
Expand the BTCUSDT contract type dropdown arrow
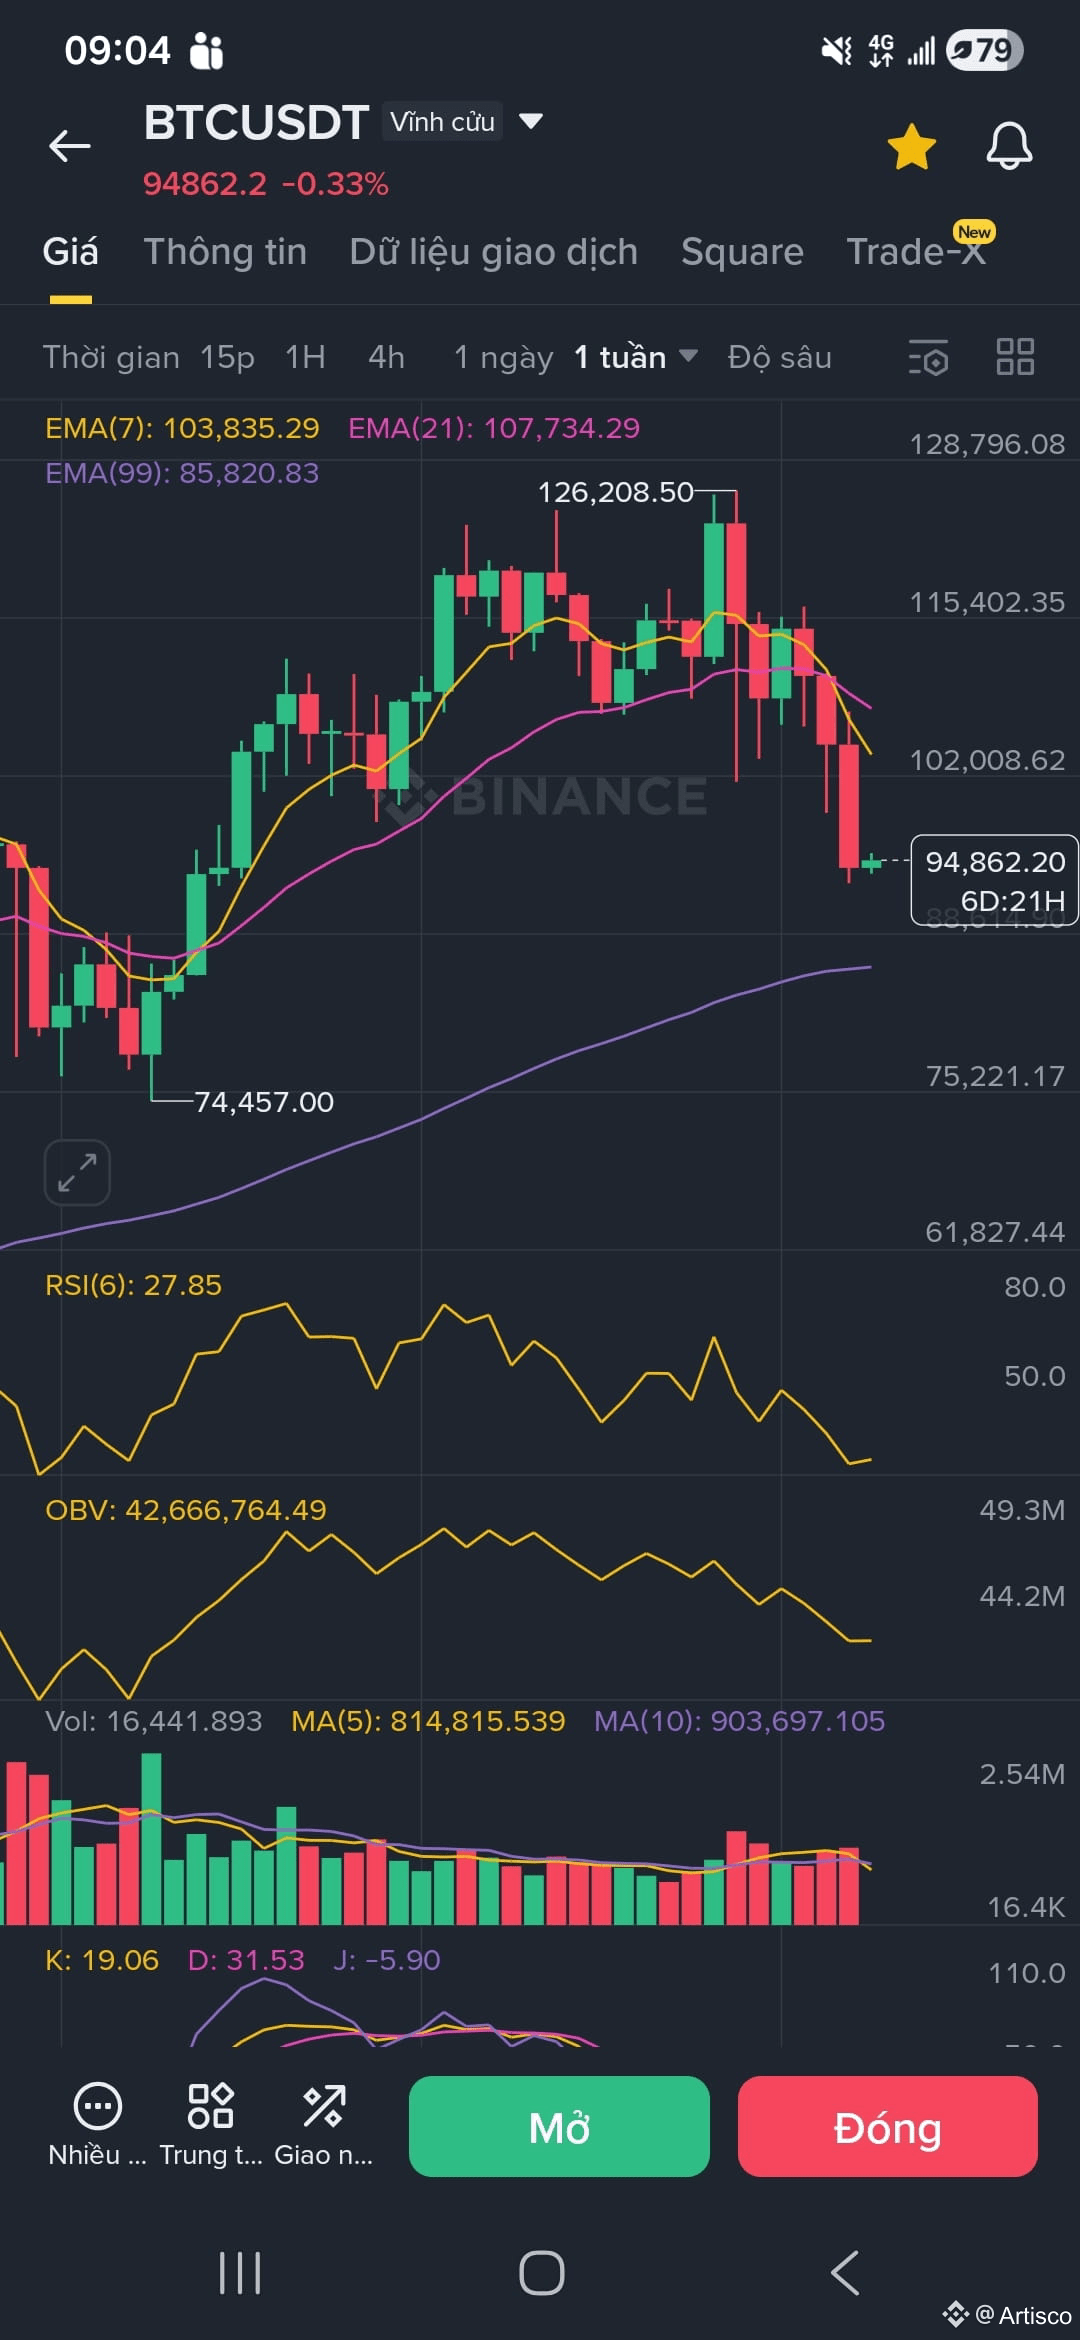click(x=530, y=122)
